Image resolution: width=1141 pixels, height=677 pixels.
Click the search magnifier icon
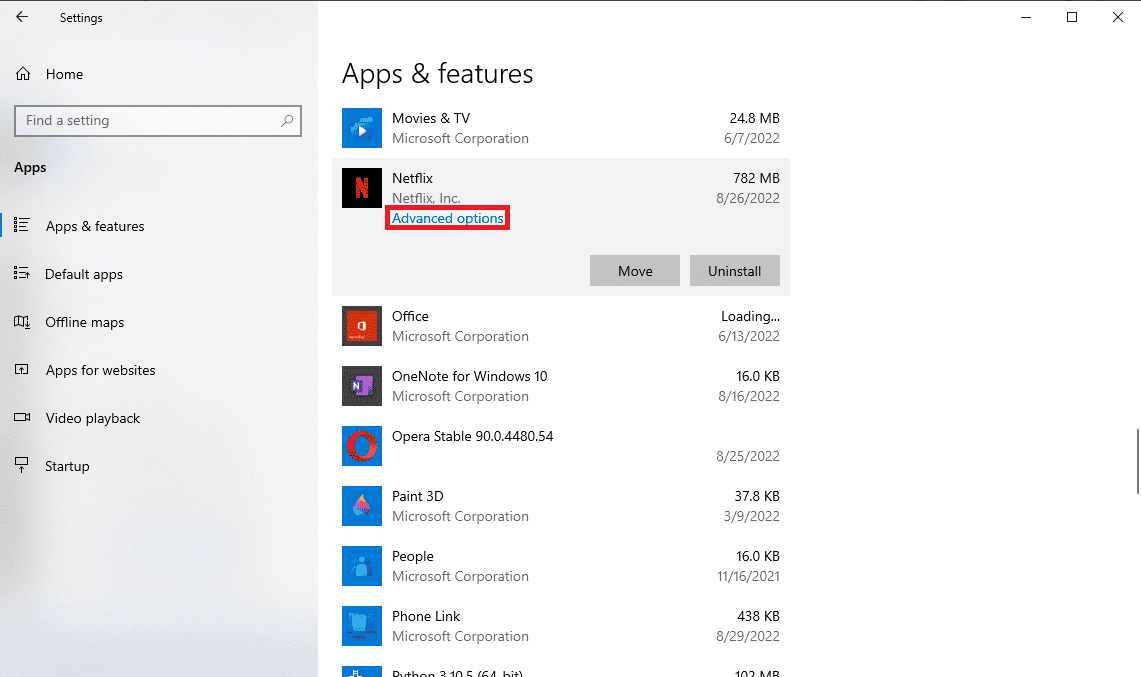click(x=287, y=121)
